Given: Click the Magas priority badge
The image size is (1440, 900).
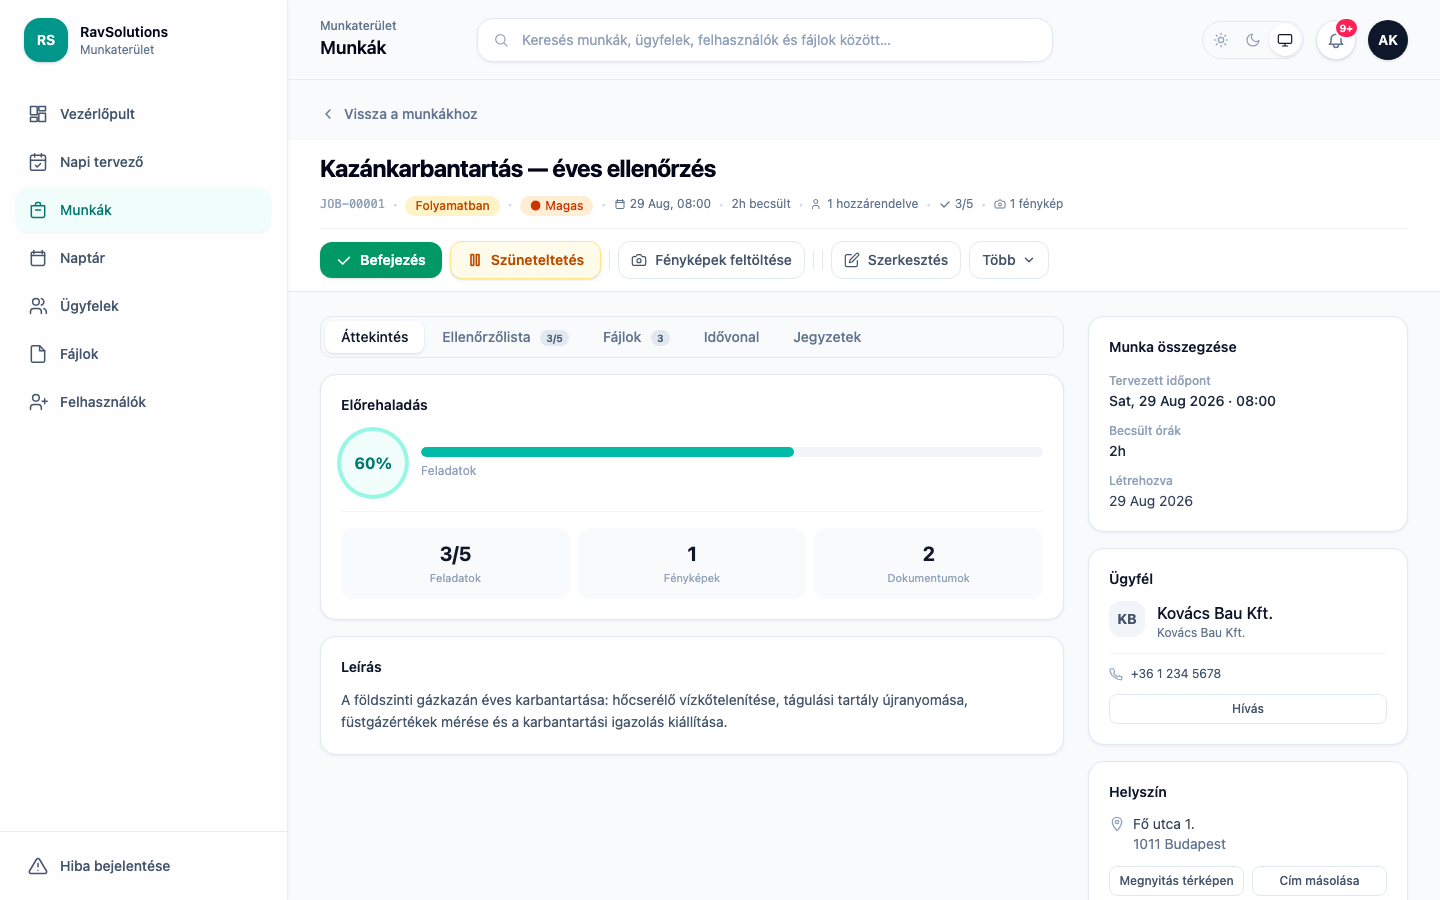Looking at the screenshot, I should point(556,205).
